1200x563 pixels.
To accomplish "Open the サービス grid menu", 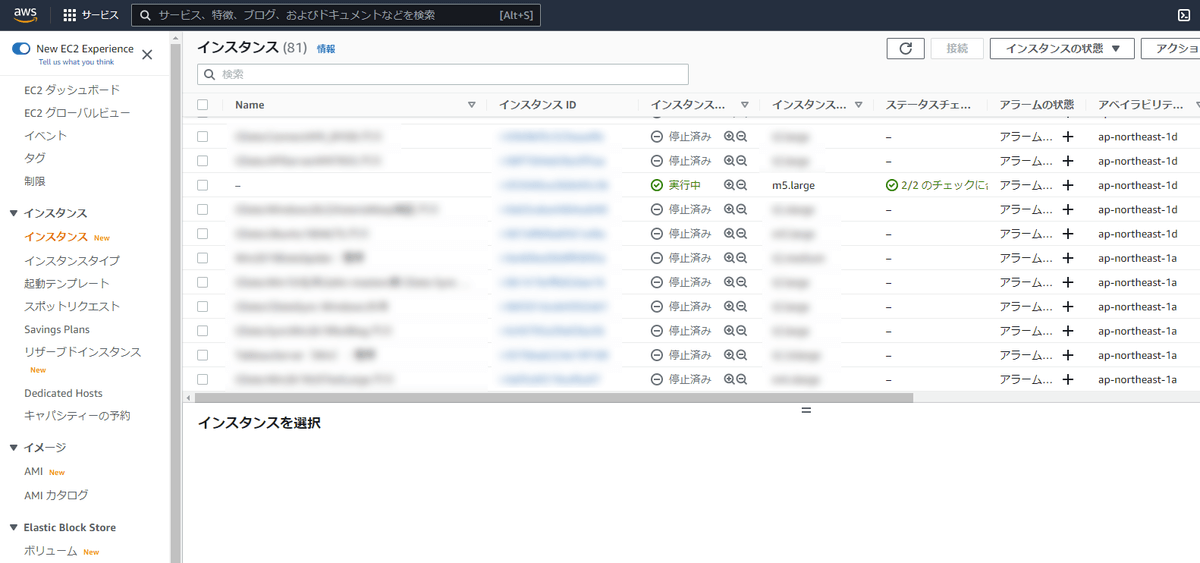I will 90,15.
